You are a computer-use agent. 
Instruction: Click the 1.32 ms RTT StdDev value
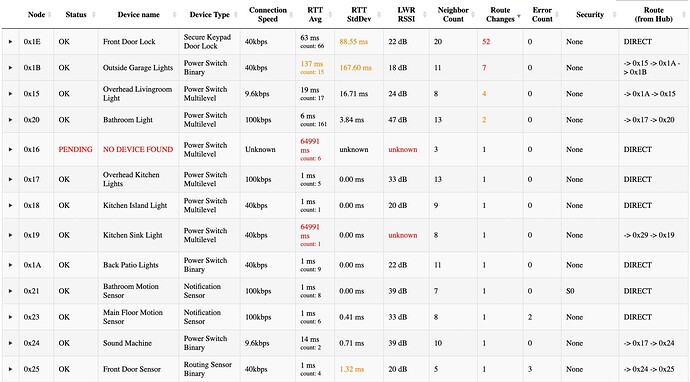352,369
